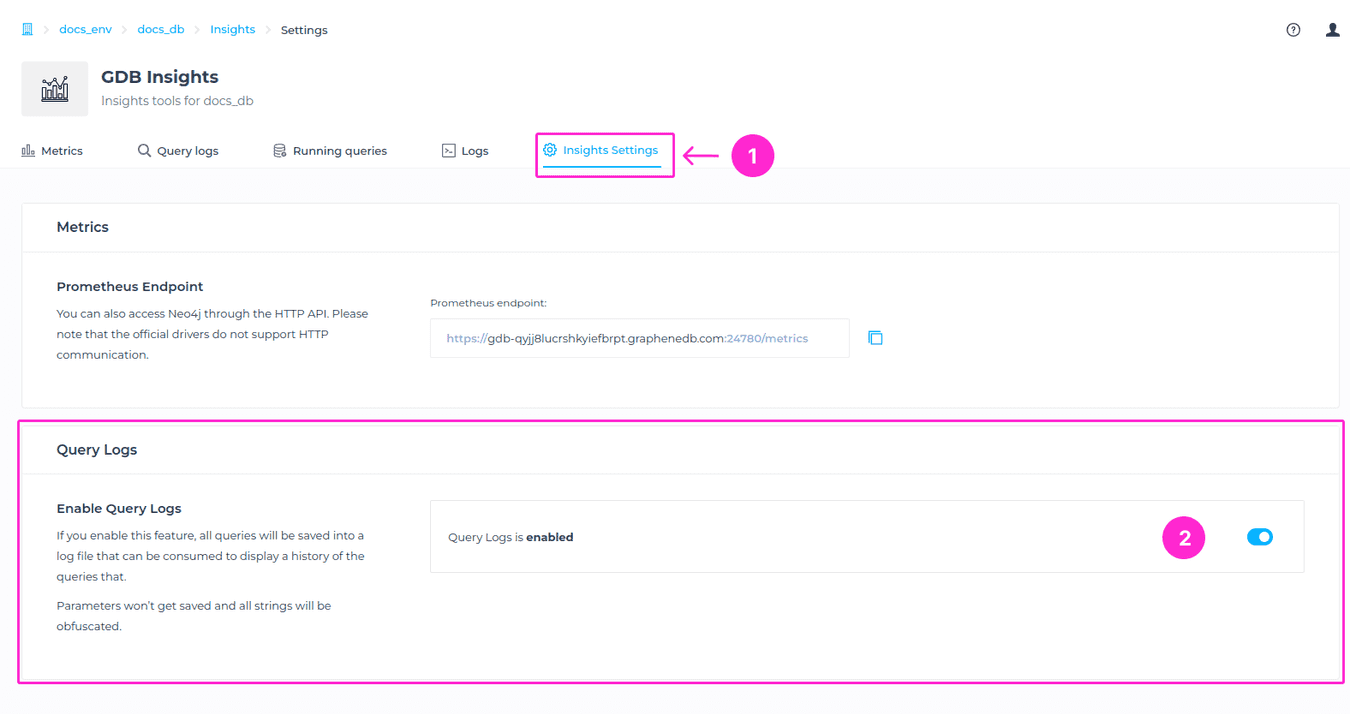Open the docs_db breadcrumb link

tap(161, 30)
